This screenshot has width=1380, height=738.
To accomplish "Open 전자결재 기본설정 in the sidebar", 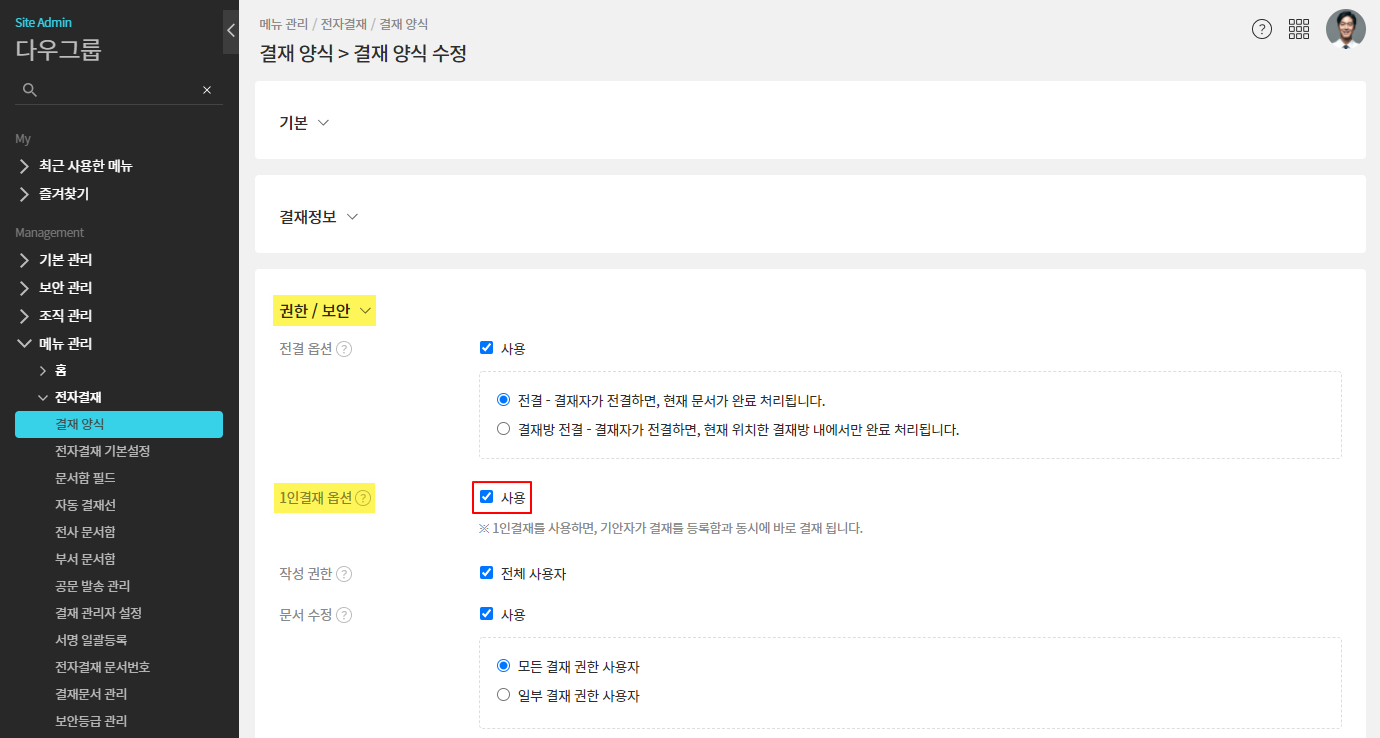I will pos(102,451).
